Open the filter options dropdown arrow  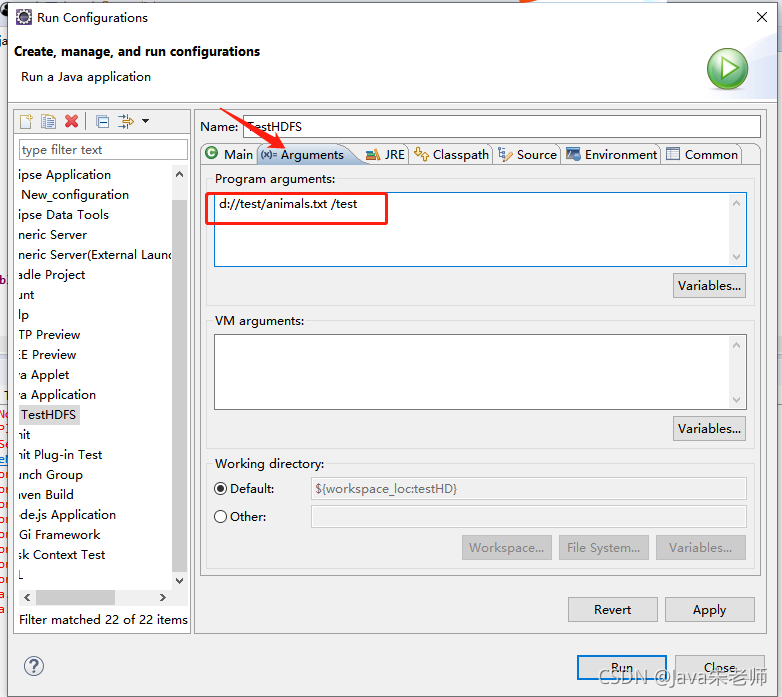[x=146, y=121]
